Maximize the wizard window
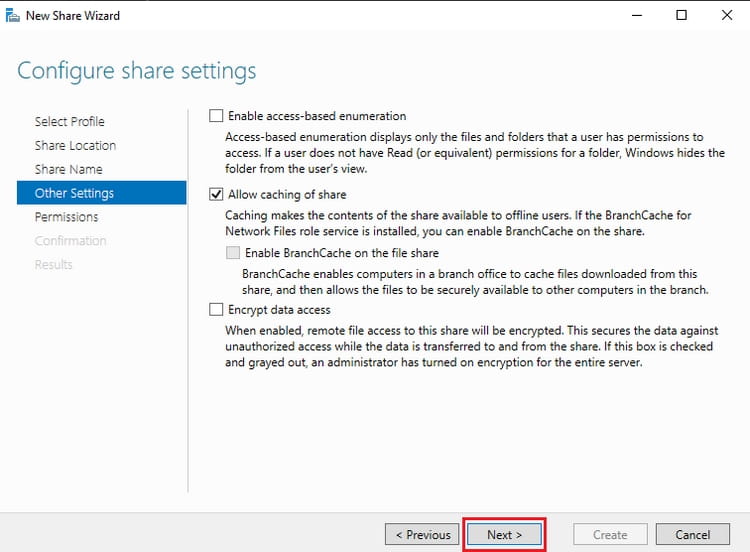The width and height of the screenshot is (750, 552). (681, 15)
